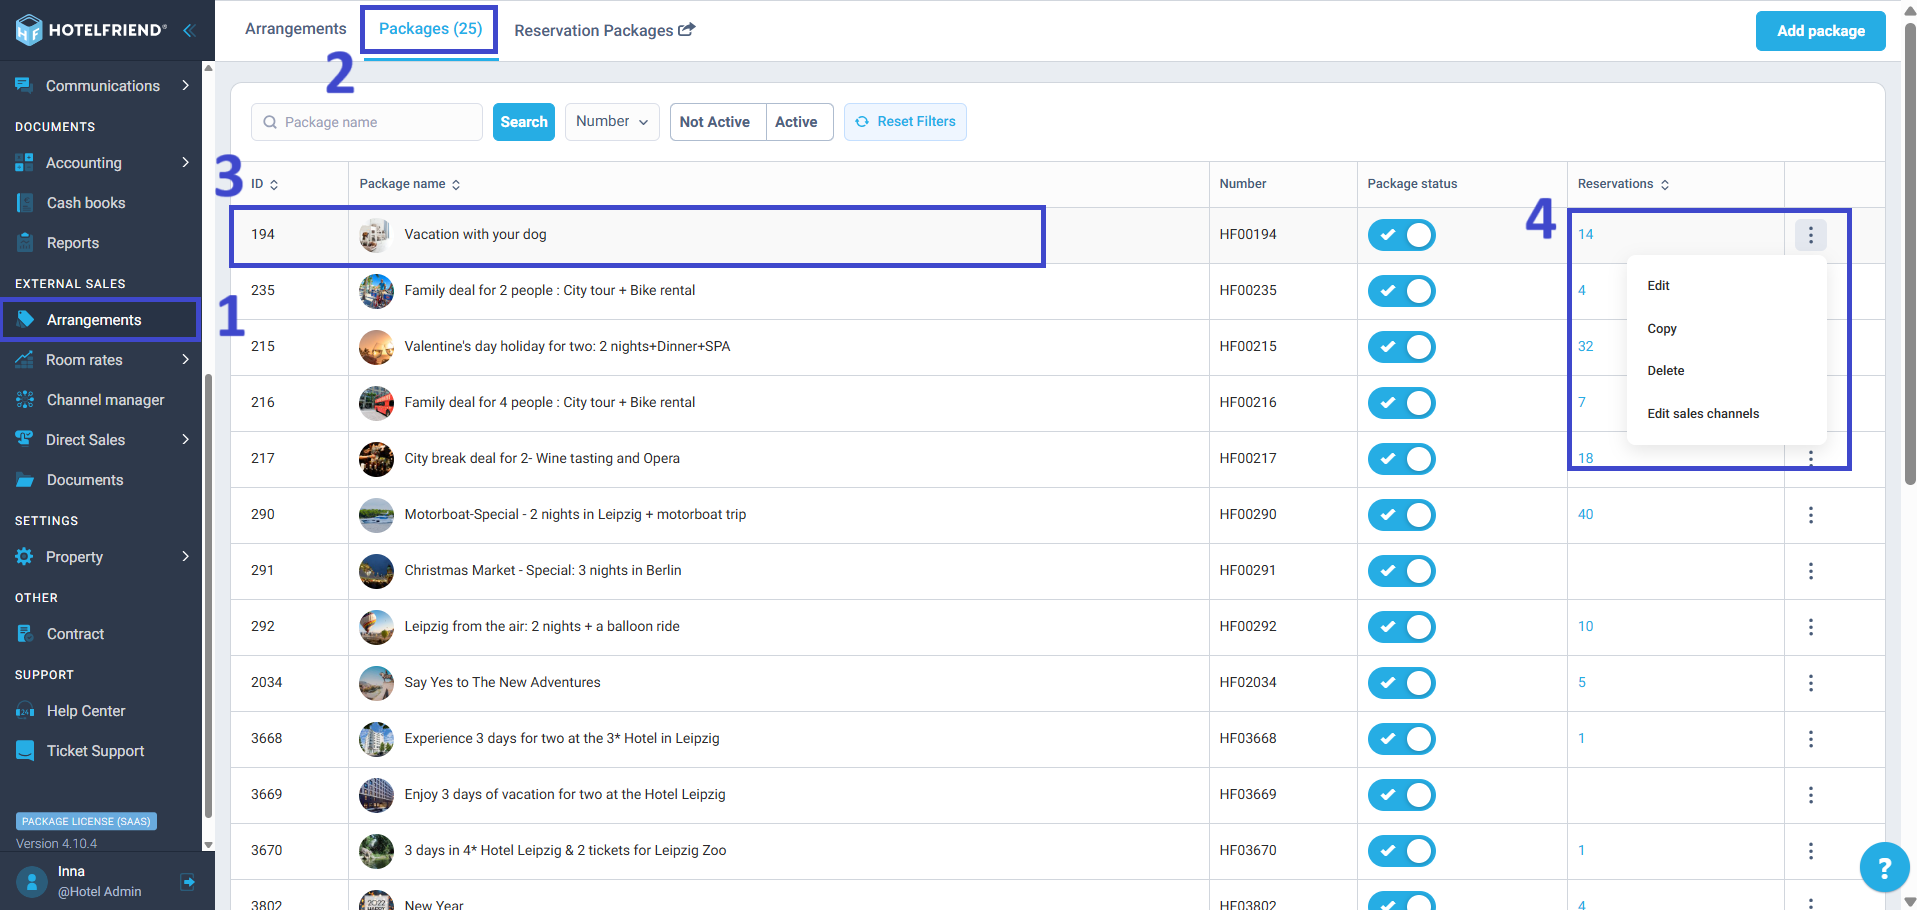Expand Accounting submenu chevron
Viewport: 1917px width, 910px height.
[x=185, y=163]
